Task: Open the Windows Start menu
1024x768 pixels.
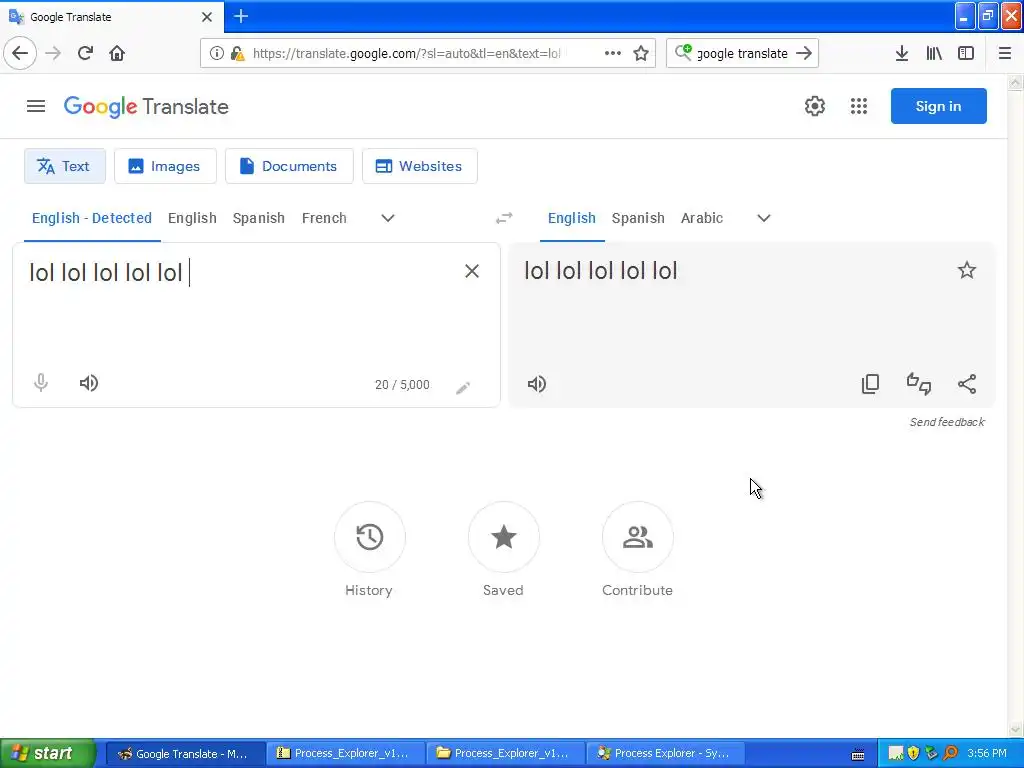Action: click(x=47, y=753)
